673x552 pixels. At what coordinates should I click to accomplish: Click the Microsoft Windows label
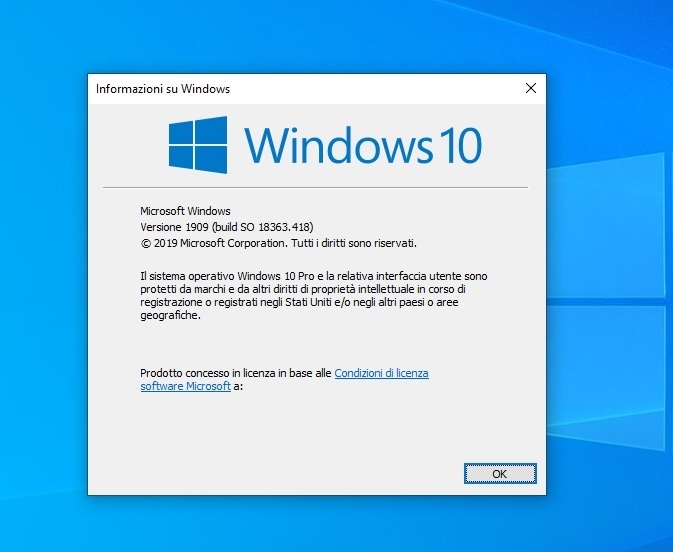185,211
